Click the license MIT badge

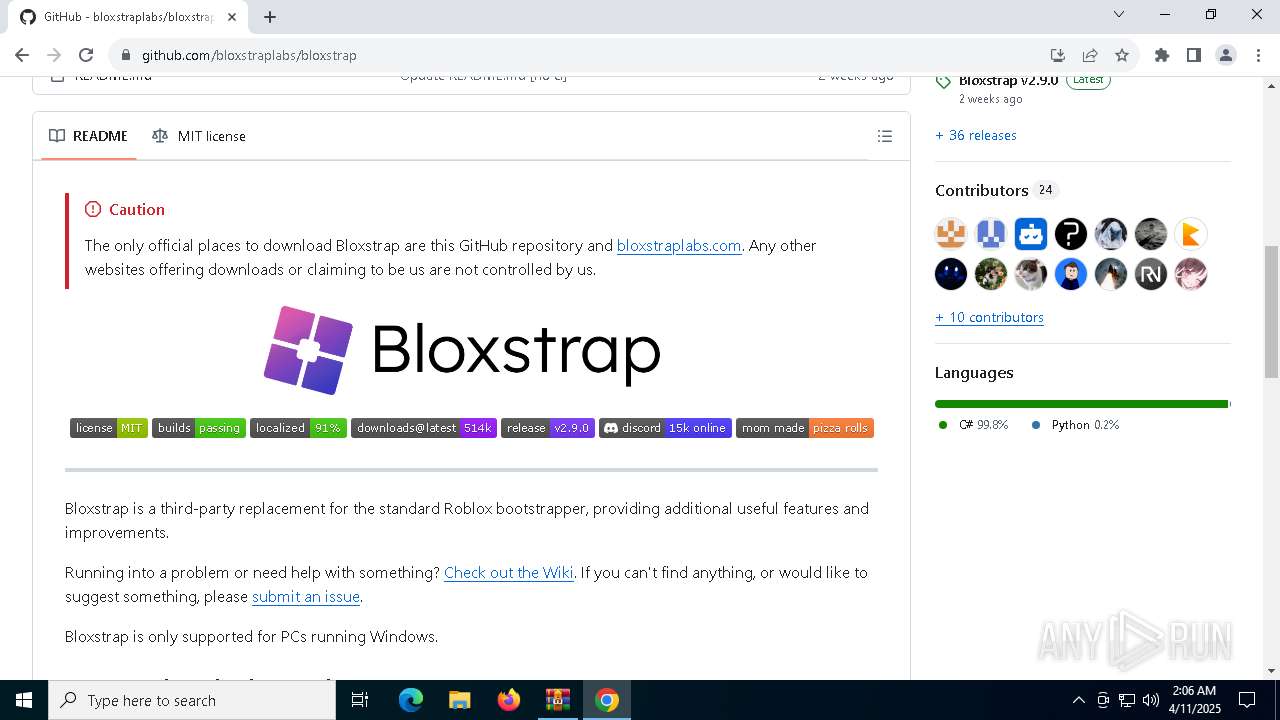click(x=109, y=428)
